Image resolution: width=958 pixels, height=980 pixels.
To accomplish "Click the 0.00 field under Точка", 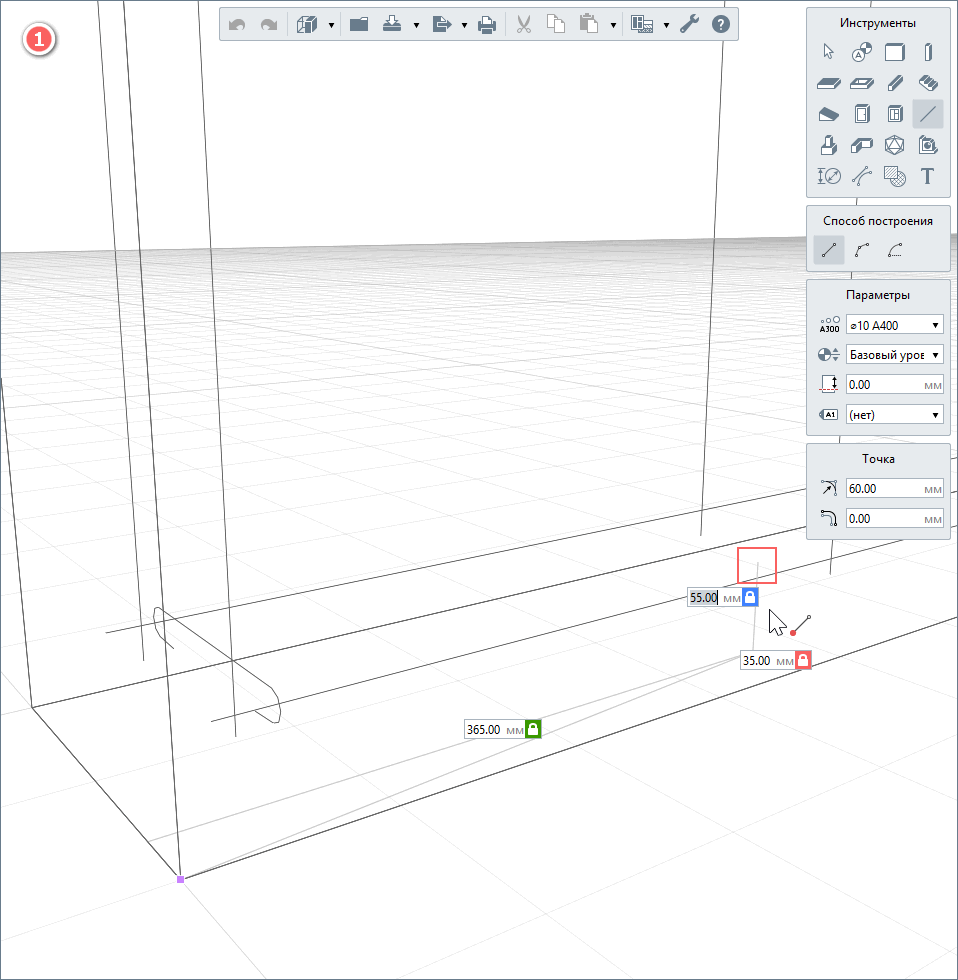I will [894, 519].
